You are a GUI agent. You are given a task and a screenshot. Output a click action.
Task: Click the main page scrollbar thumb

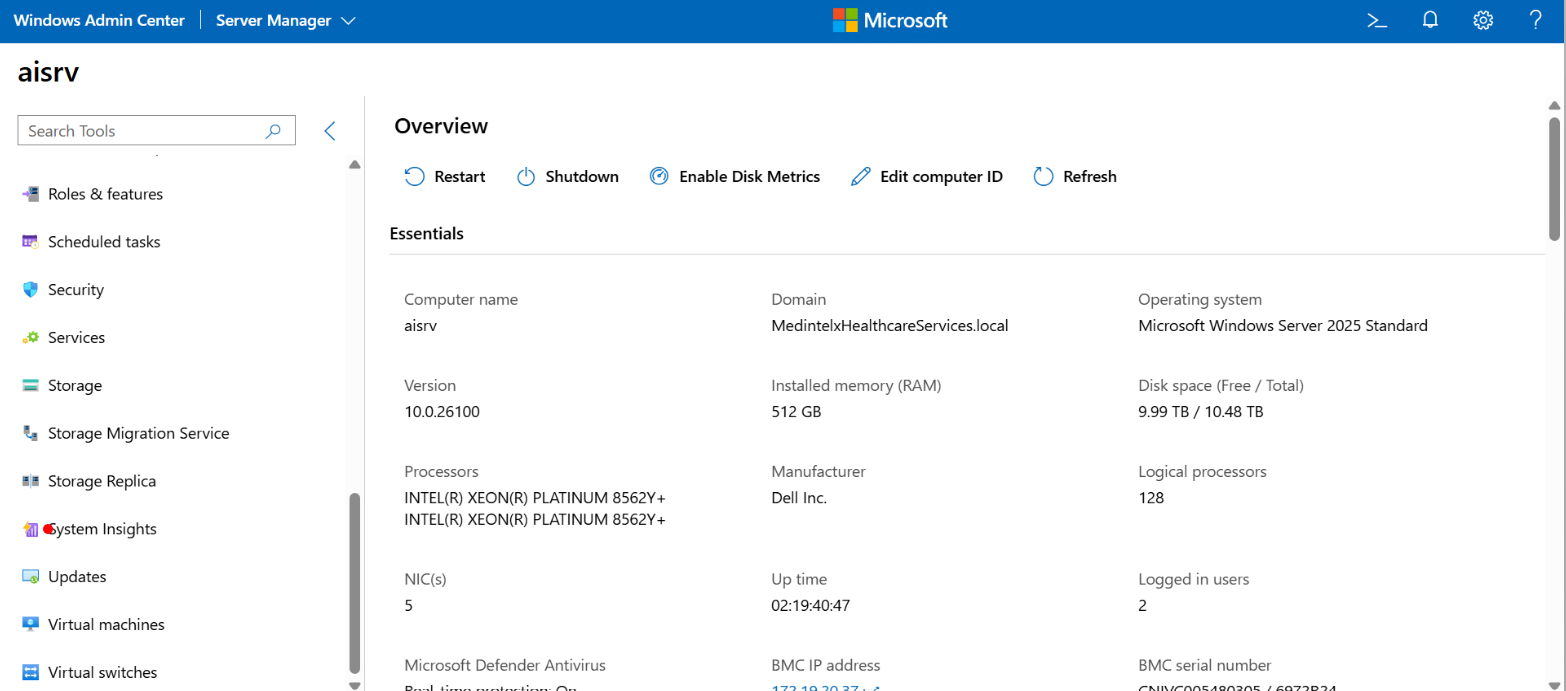[x=1554, y=178]
